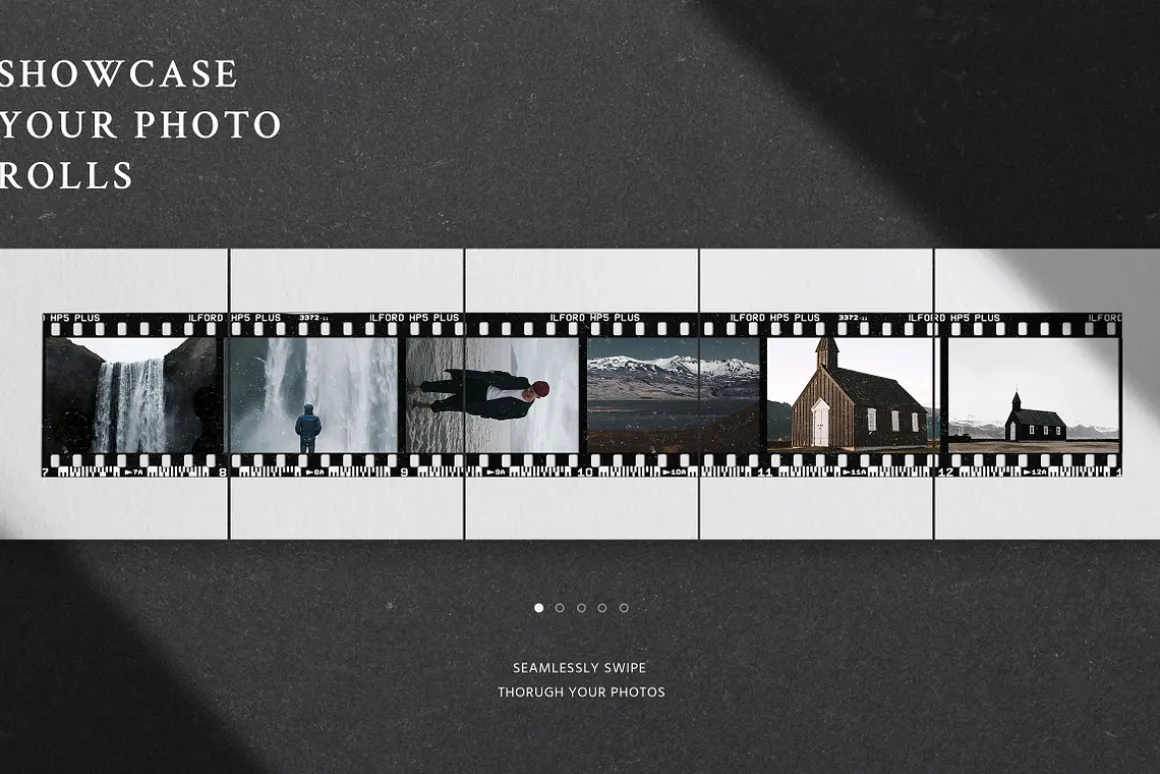Click the frame number 11 on film strip

click(x=765, y=472)
